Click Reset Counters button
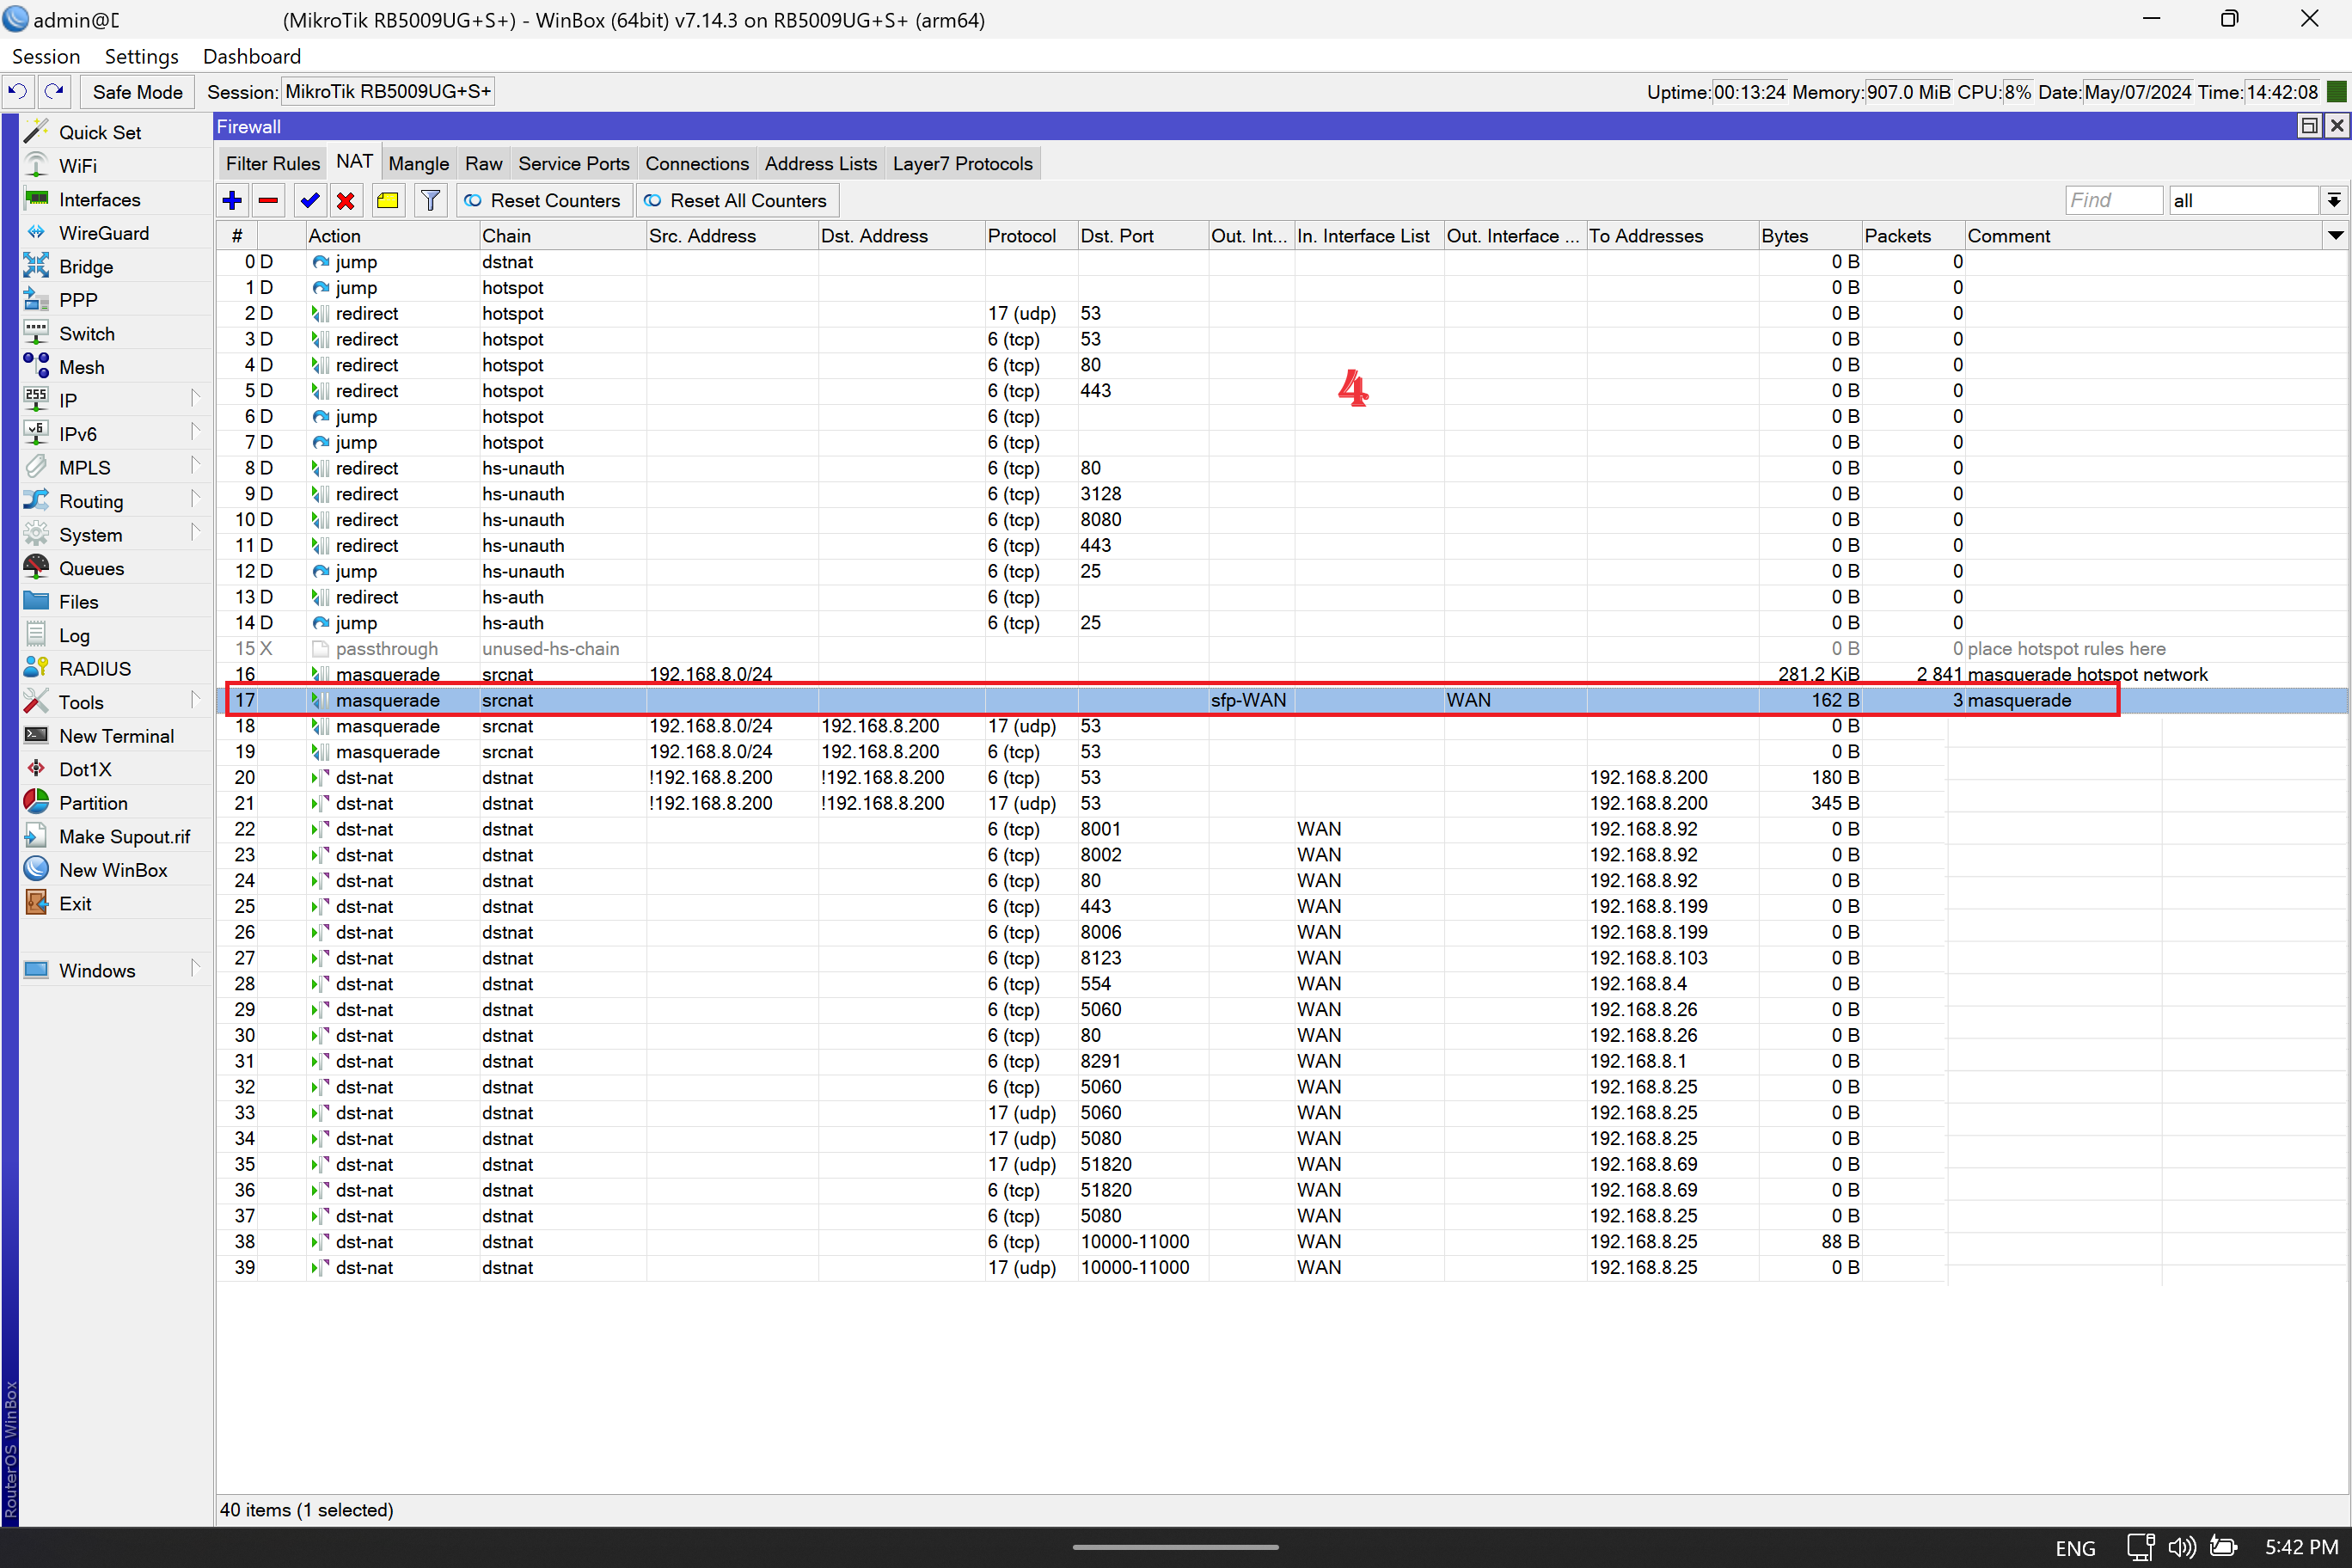Image resolution: width=2352 pixels, height=1568 pixels. (544, 200)
